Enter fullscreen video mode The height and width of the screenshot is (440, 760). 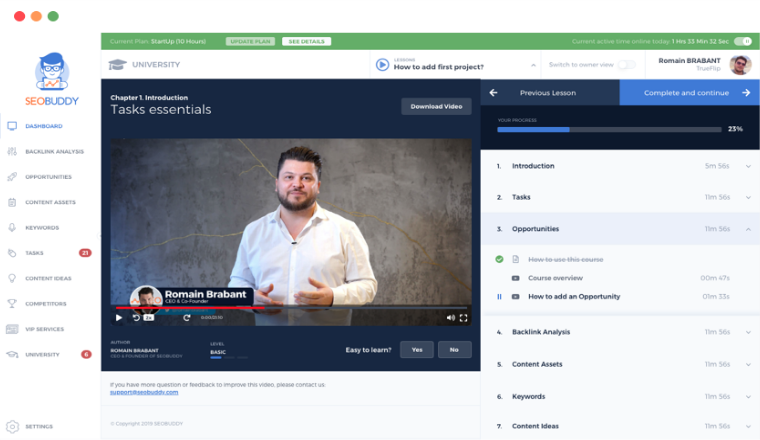(463, 318)
